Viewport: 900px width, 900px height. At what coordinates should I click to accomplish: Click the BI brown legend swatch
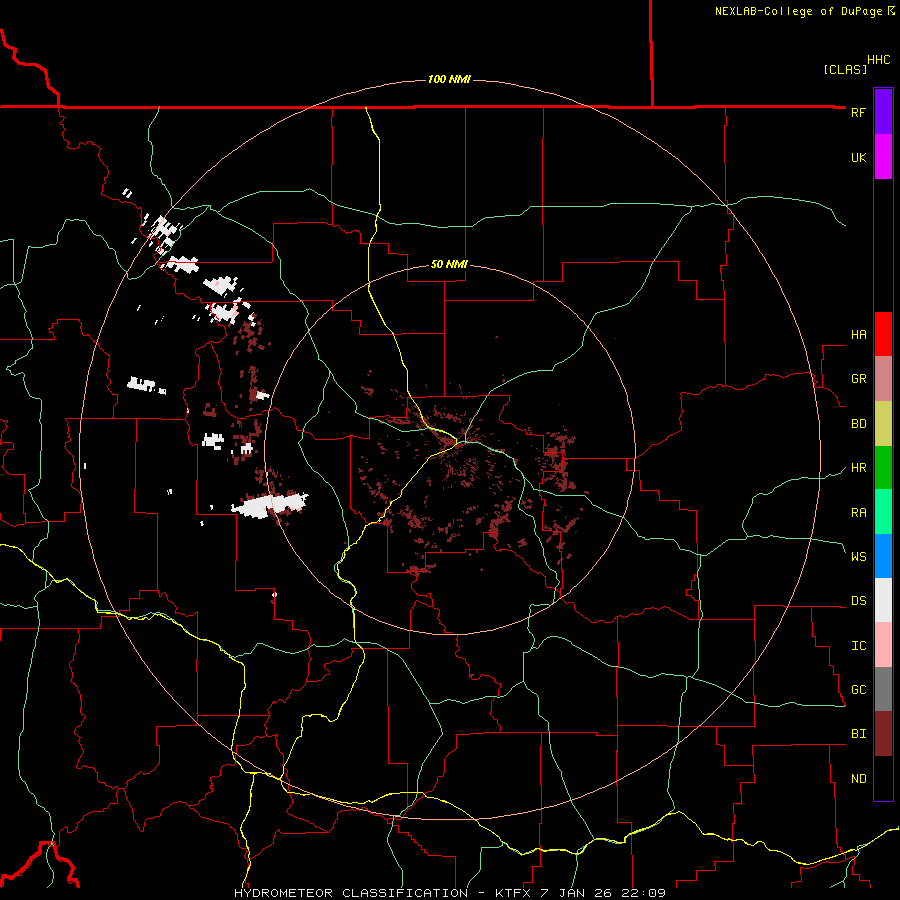pyautogui.click(x=883, y=734)
